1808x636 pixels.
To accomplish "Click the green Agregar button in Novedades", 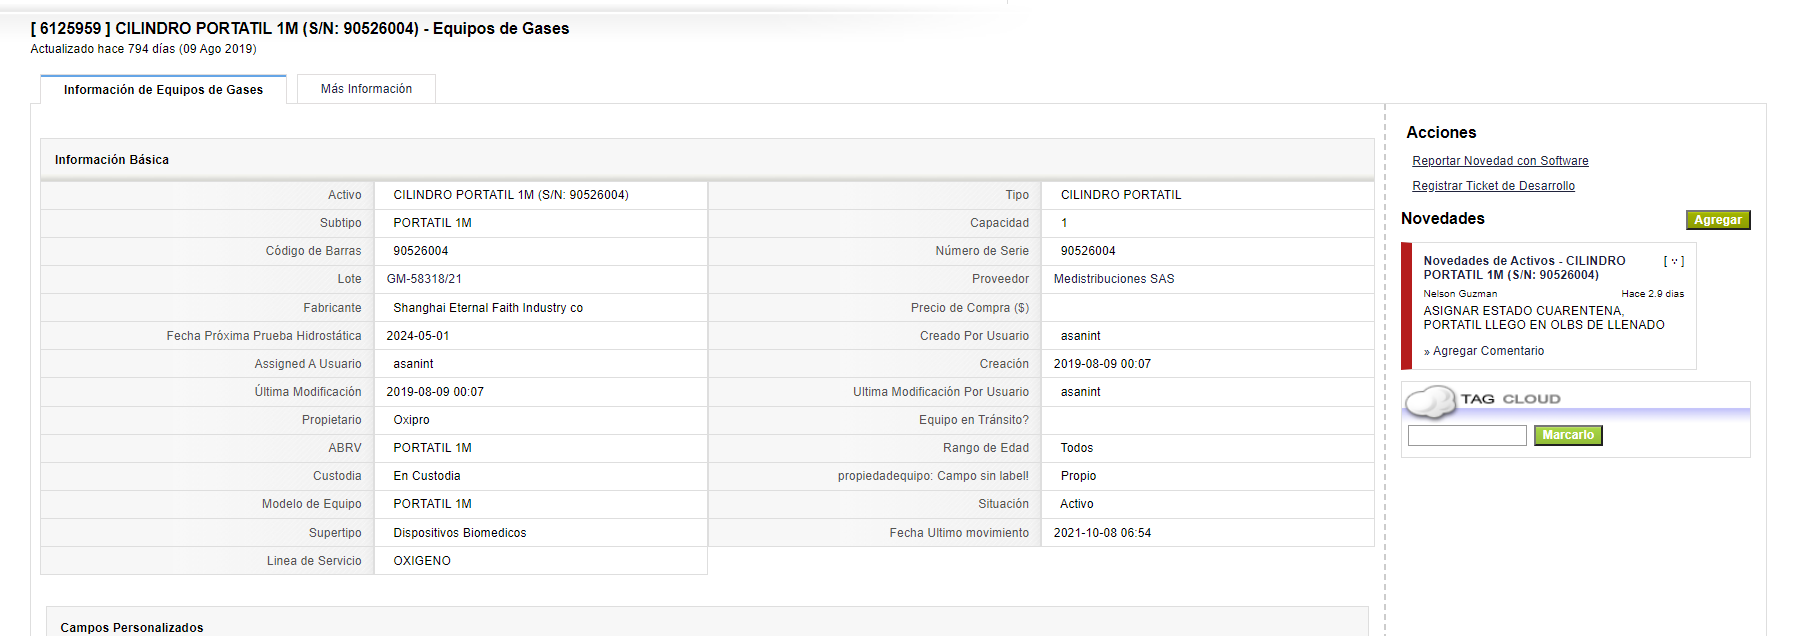I will click(x=1717, y=220).
